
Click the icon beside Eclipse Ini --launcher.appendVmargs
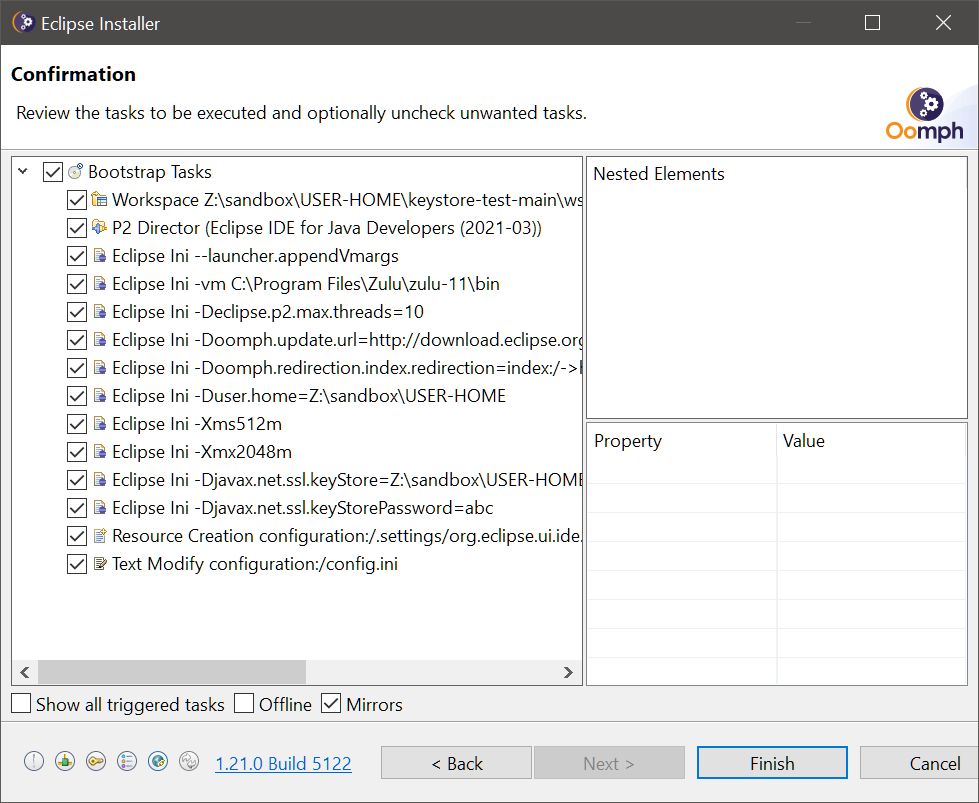coord(99,255)
